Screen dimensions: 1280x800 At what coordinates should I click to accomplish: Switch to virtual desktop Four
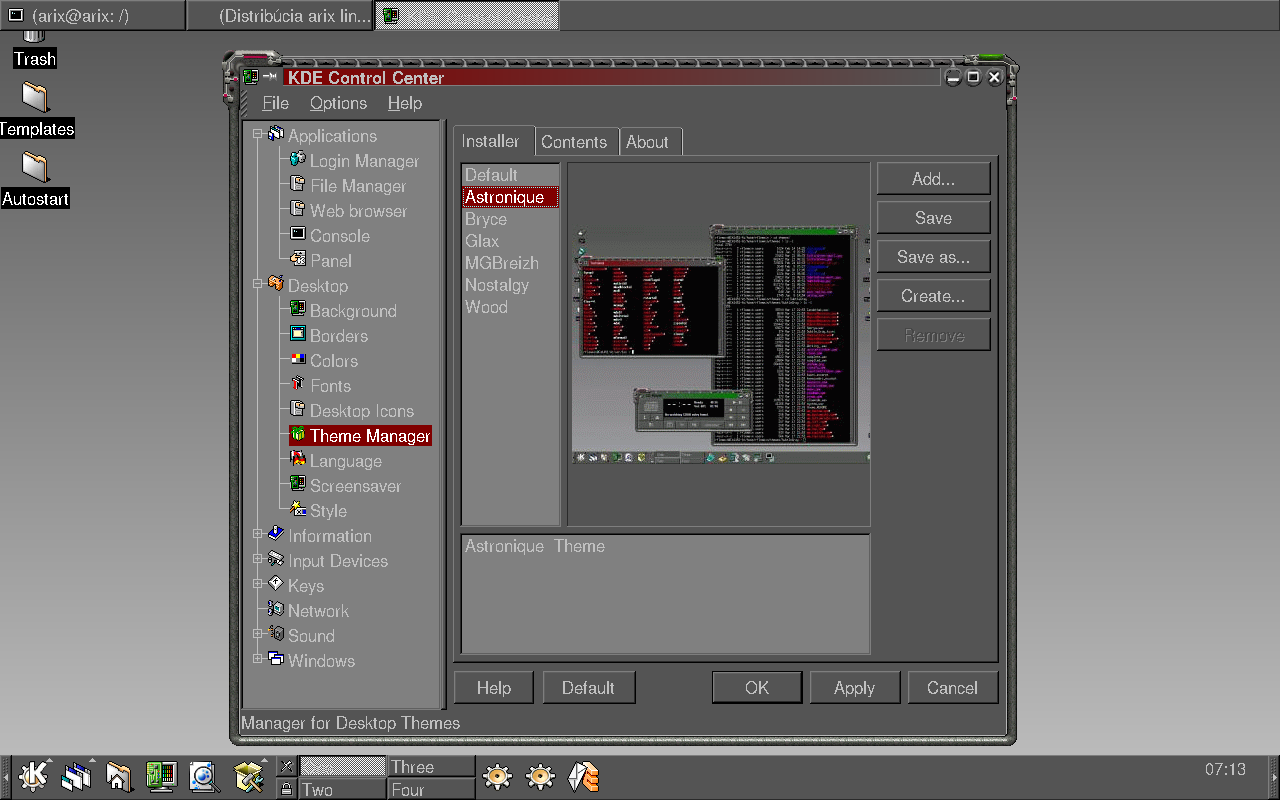(x=430, y=789)
